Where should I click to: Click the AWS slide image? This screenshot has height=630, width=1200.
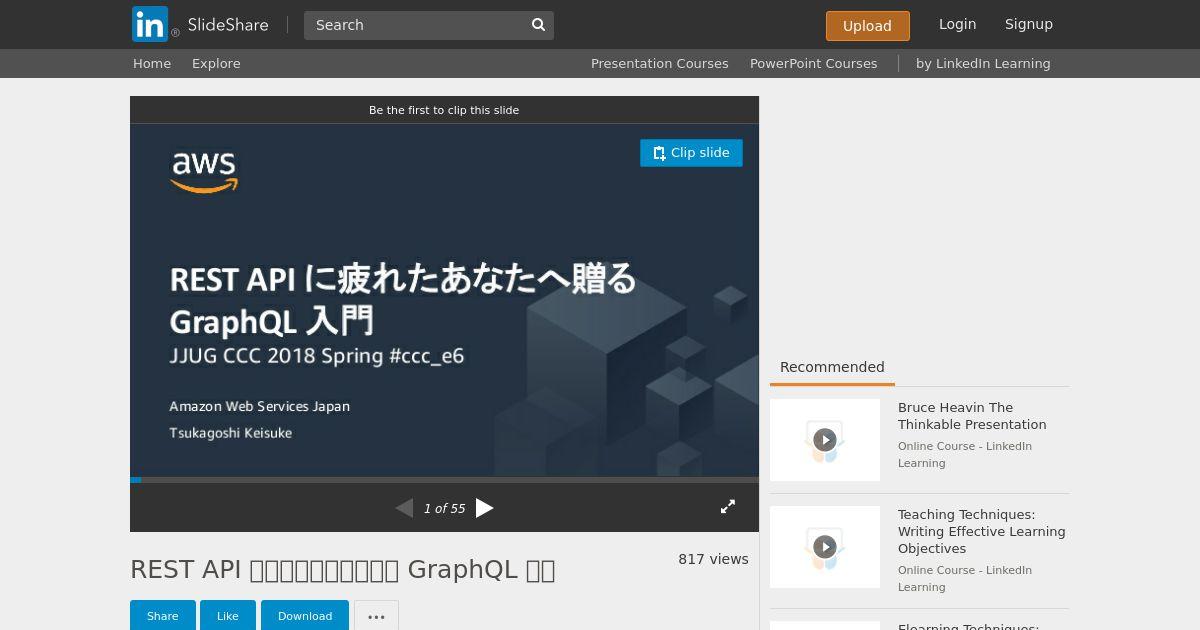[444, 300]
